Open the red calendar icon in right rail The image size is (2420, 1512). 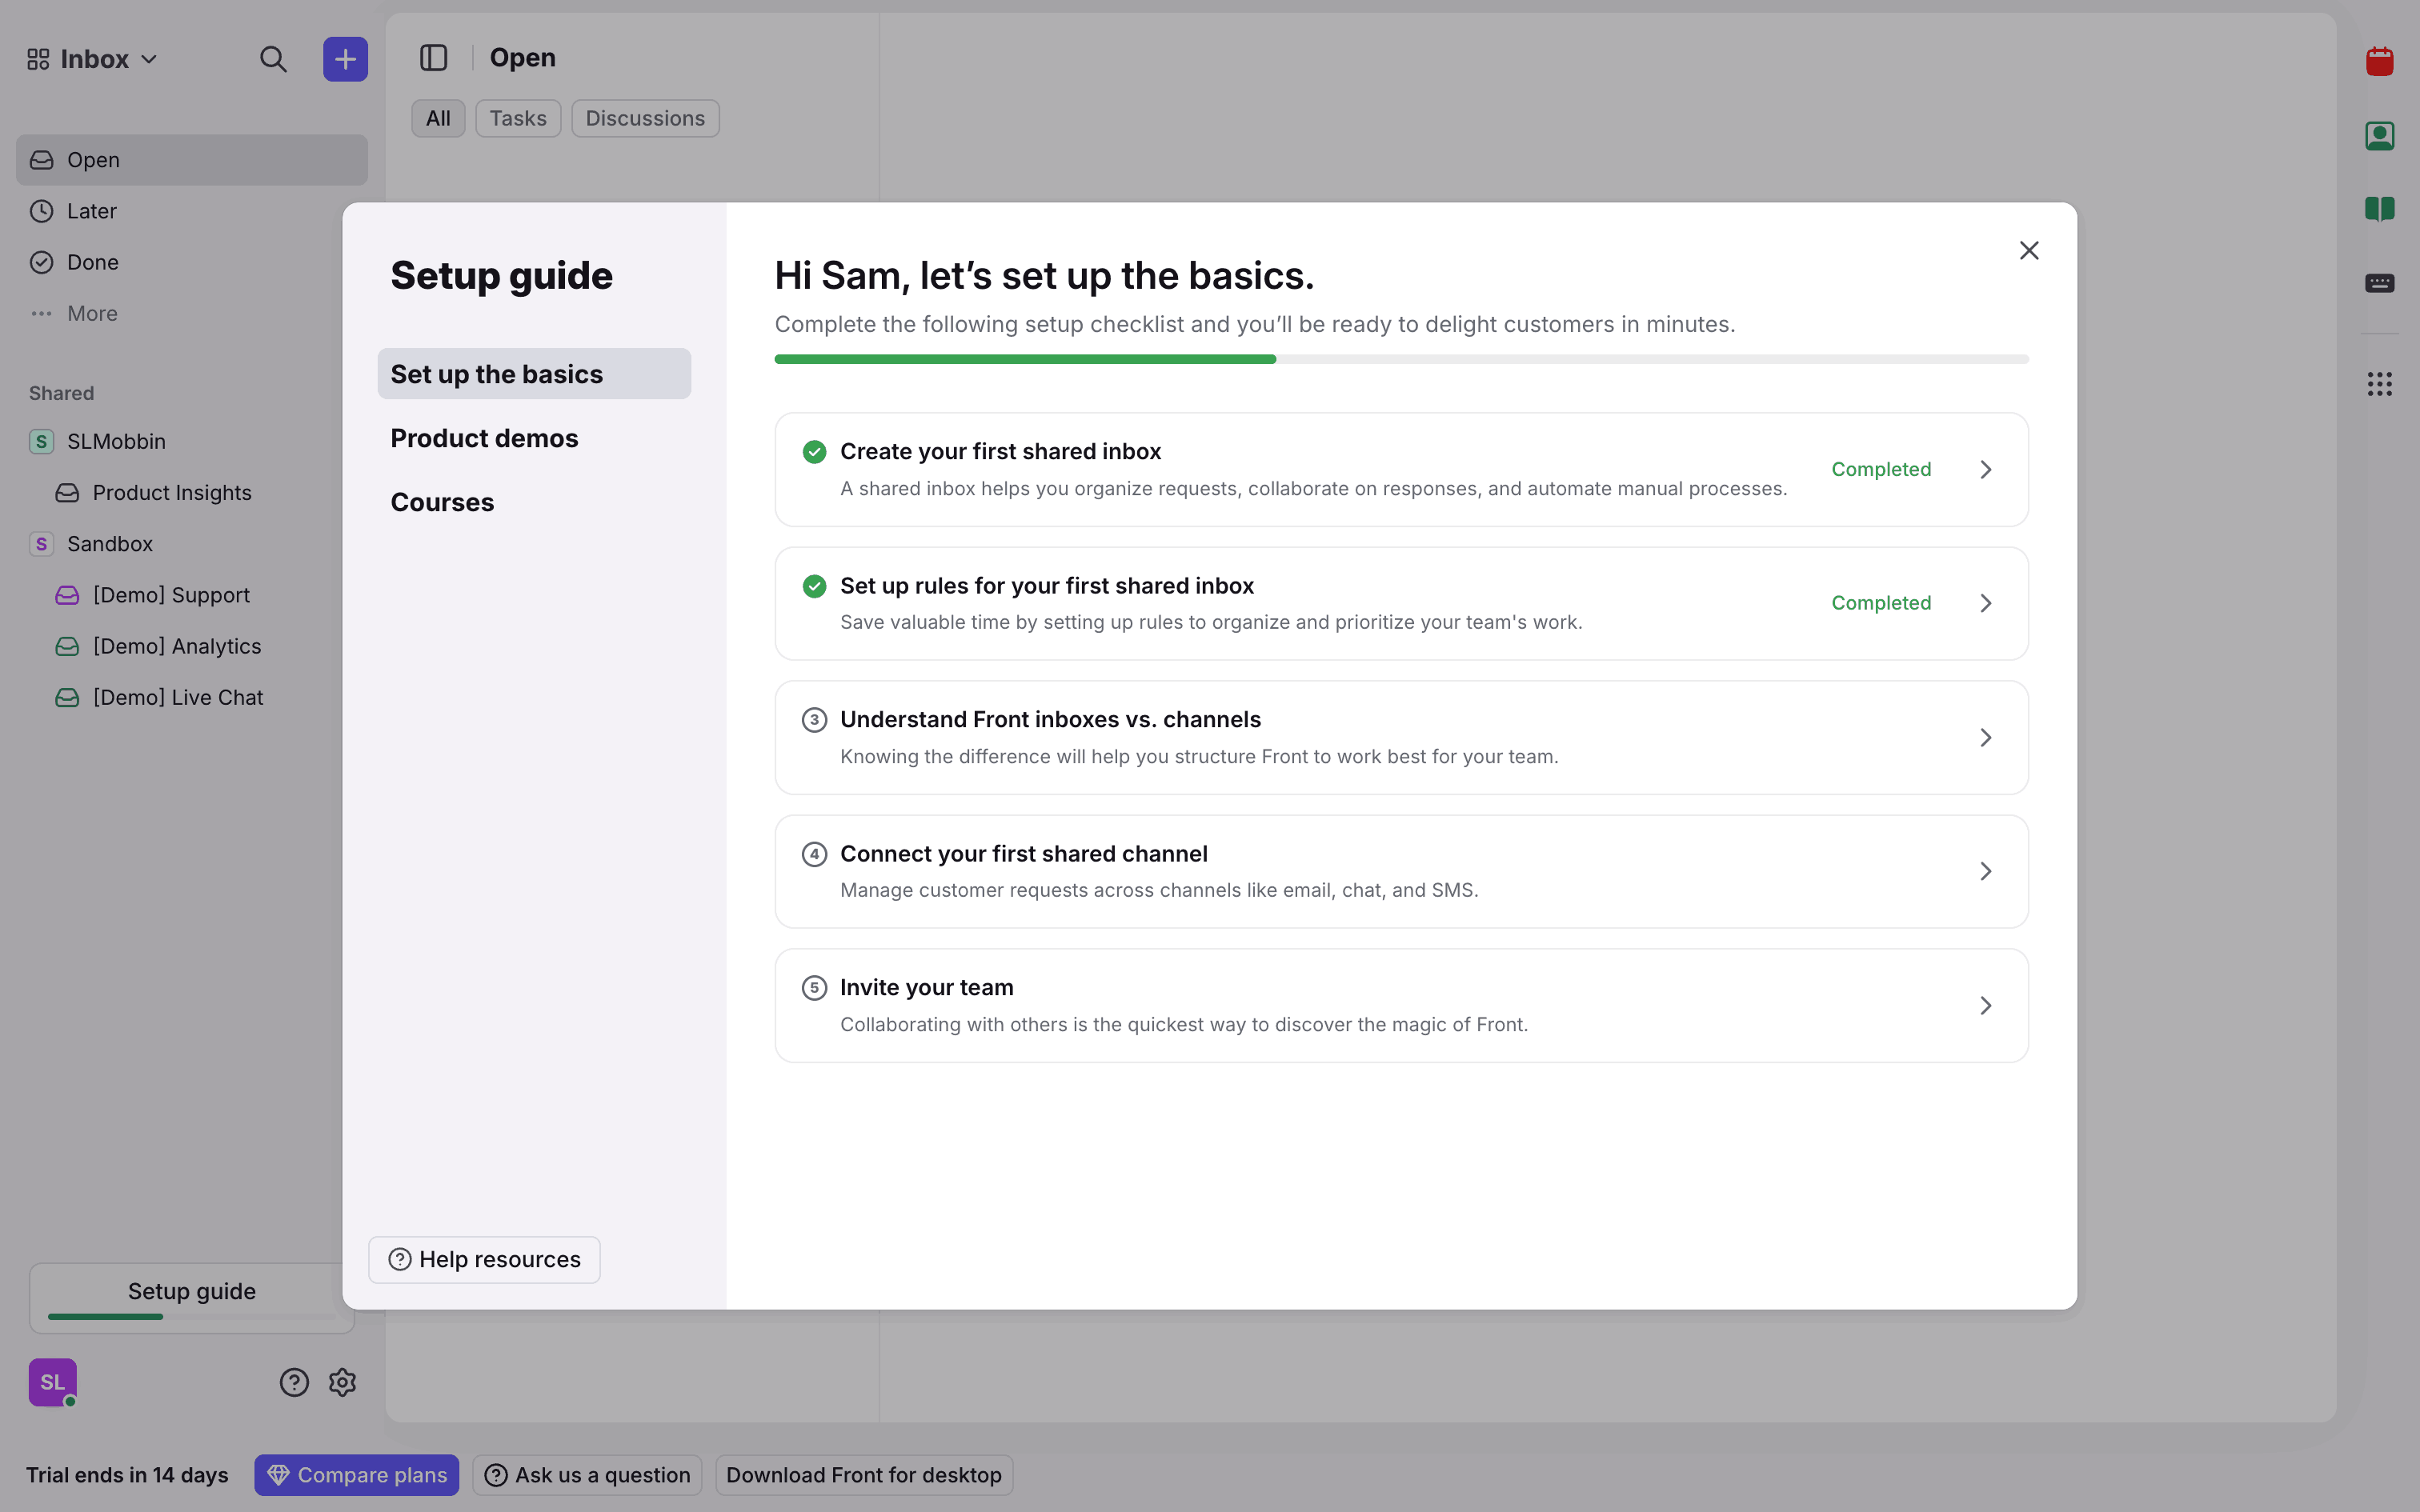2379,62
